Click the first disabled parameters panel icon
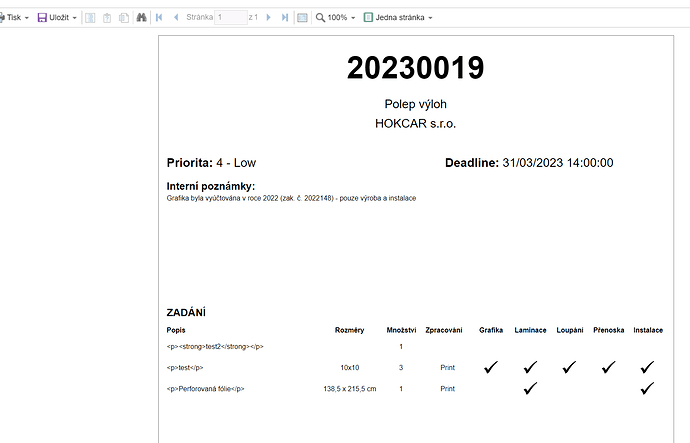Viewport: 690px width, 443px height. point(90,18)
